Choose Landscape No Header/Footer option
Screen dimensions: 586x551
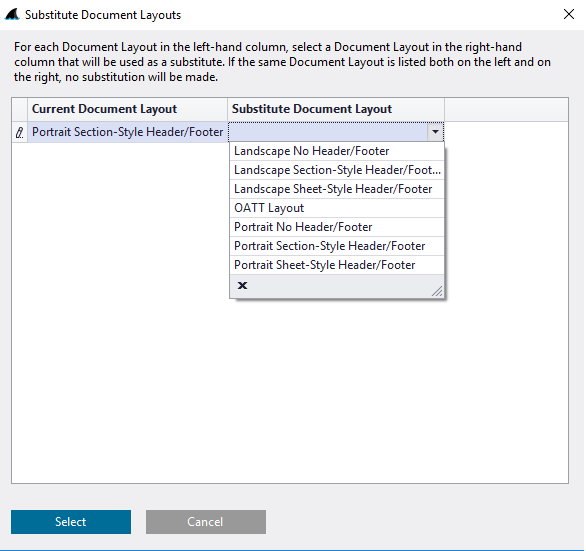(337, 151)
